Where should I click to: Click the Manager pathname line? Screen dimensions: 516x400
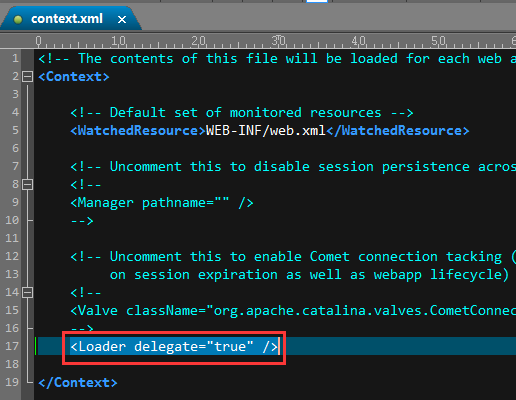coord(162,203)
